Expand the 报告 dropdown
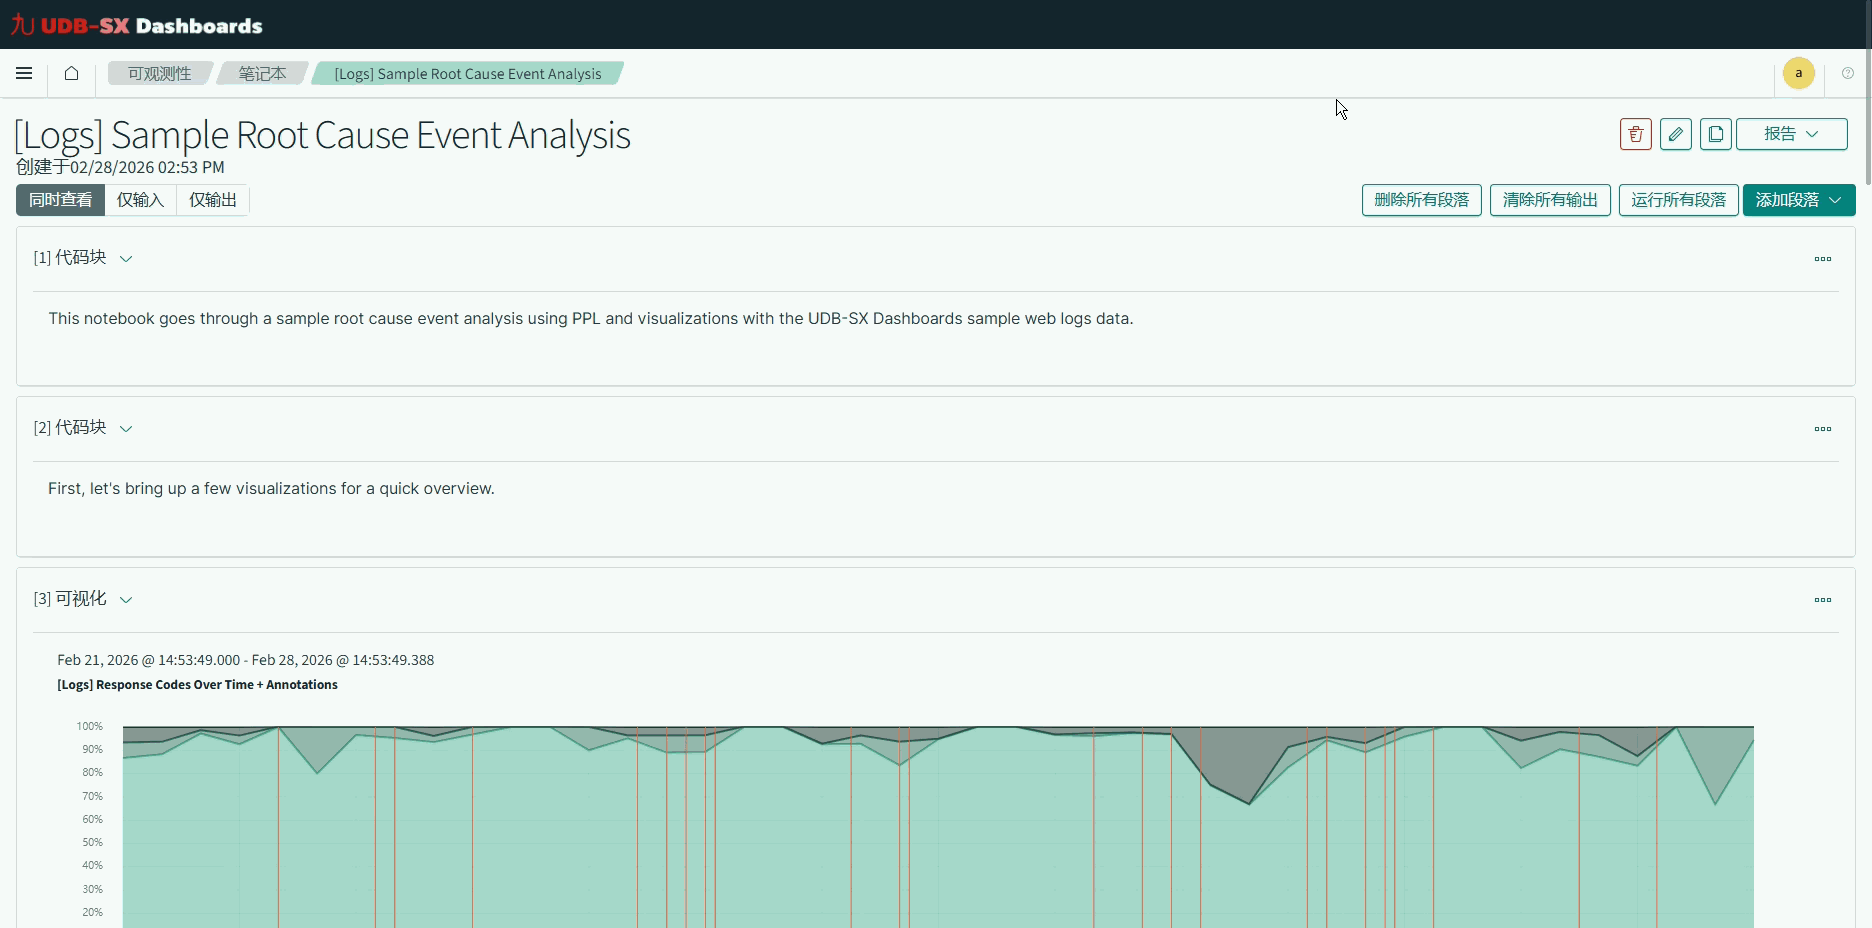 [1791, 134]
